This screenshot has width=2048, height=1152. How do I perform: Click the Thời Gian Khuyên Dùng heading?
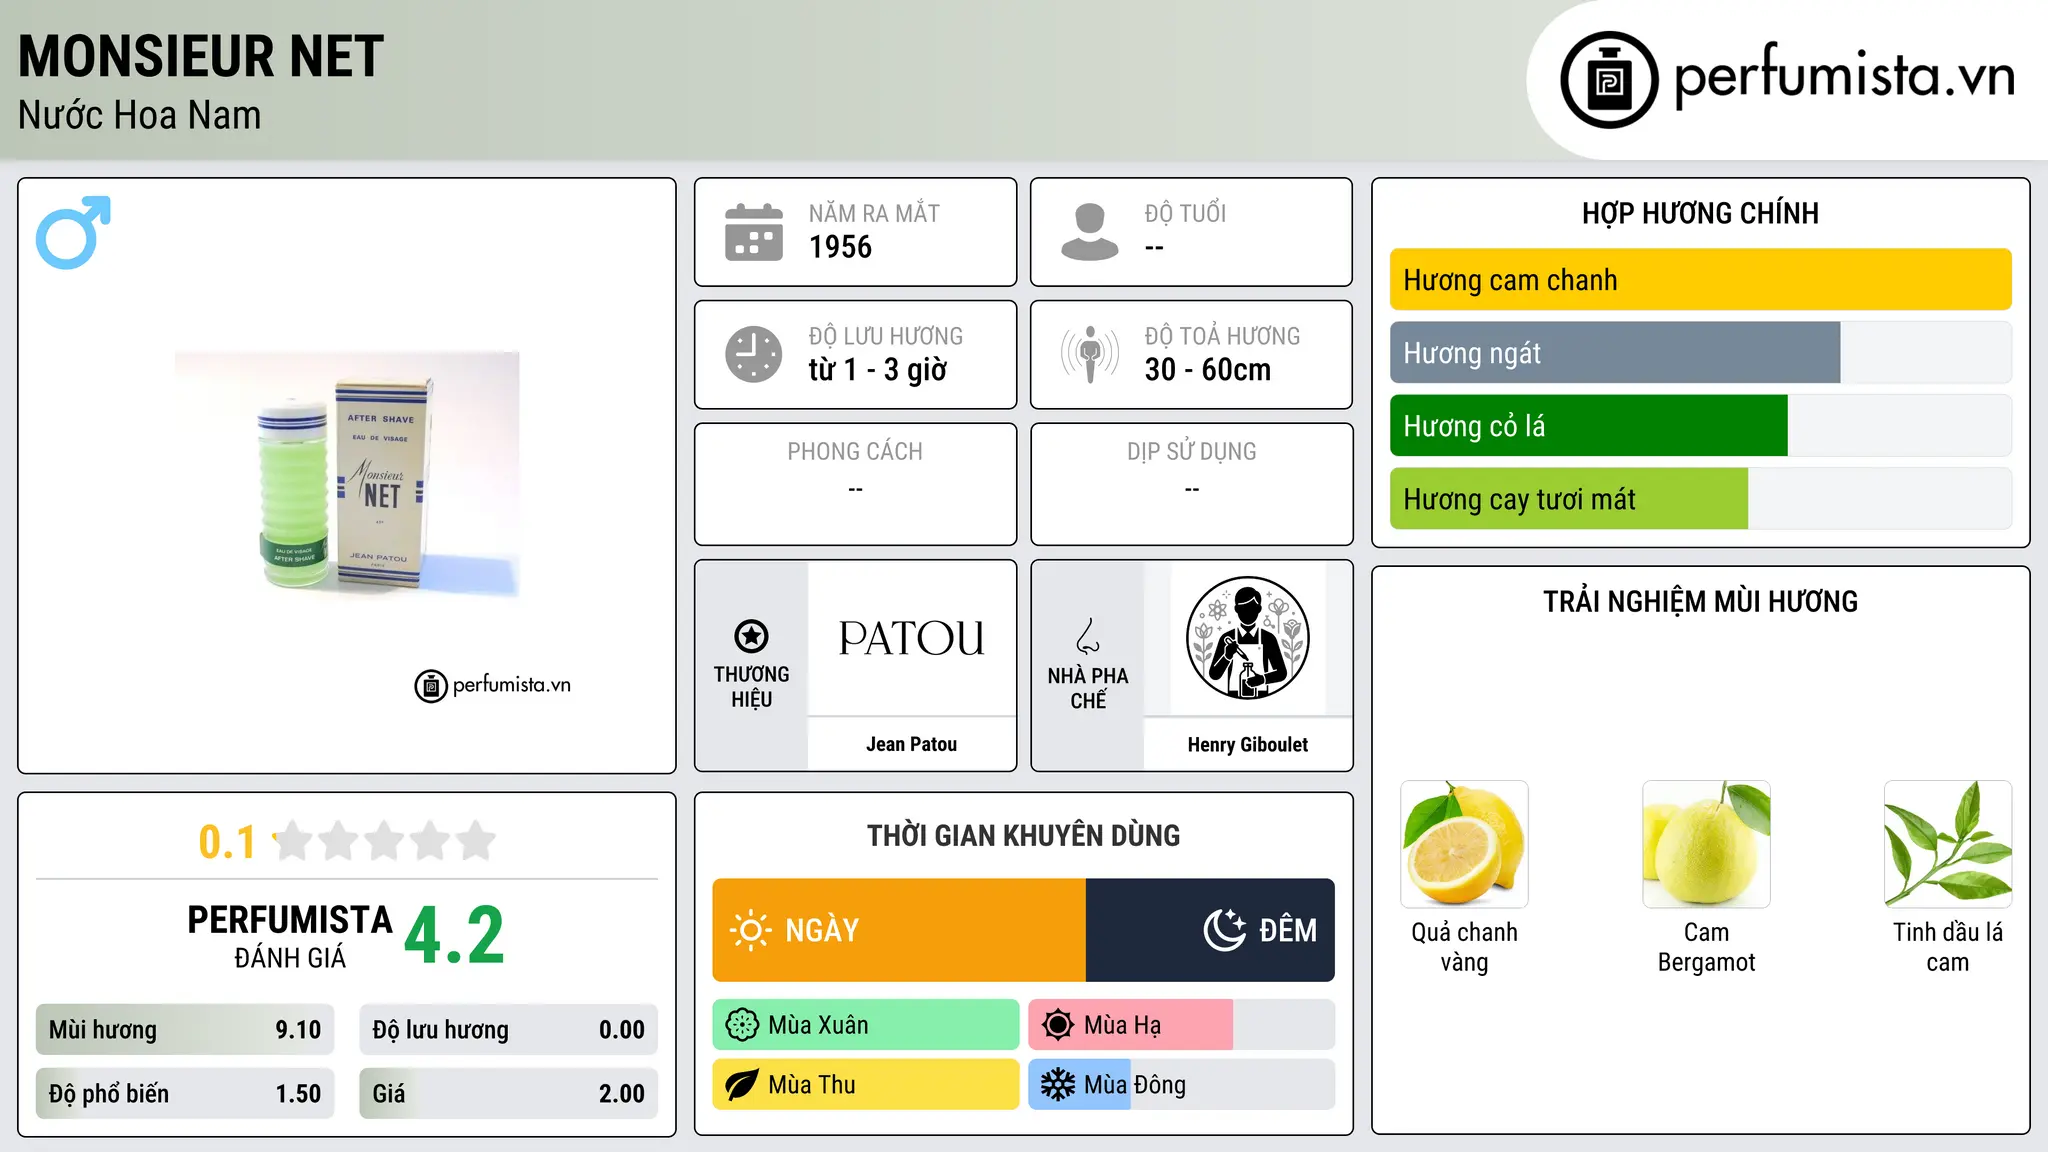point(1024,836)
